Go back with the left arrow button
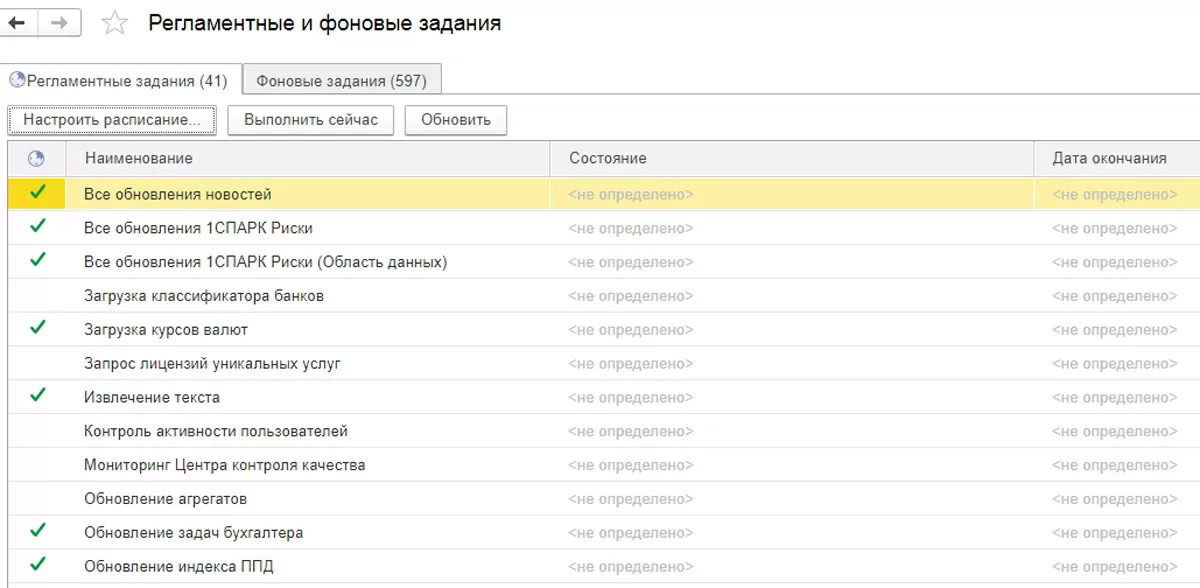1200x588 pixels. pos(19,23)
